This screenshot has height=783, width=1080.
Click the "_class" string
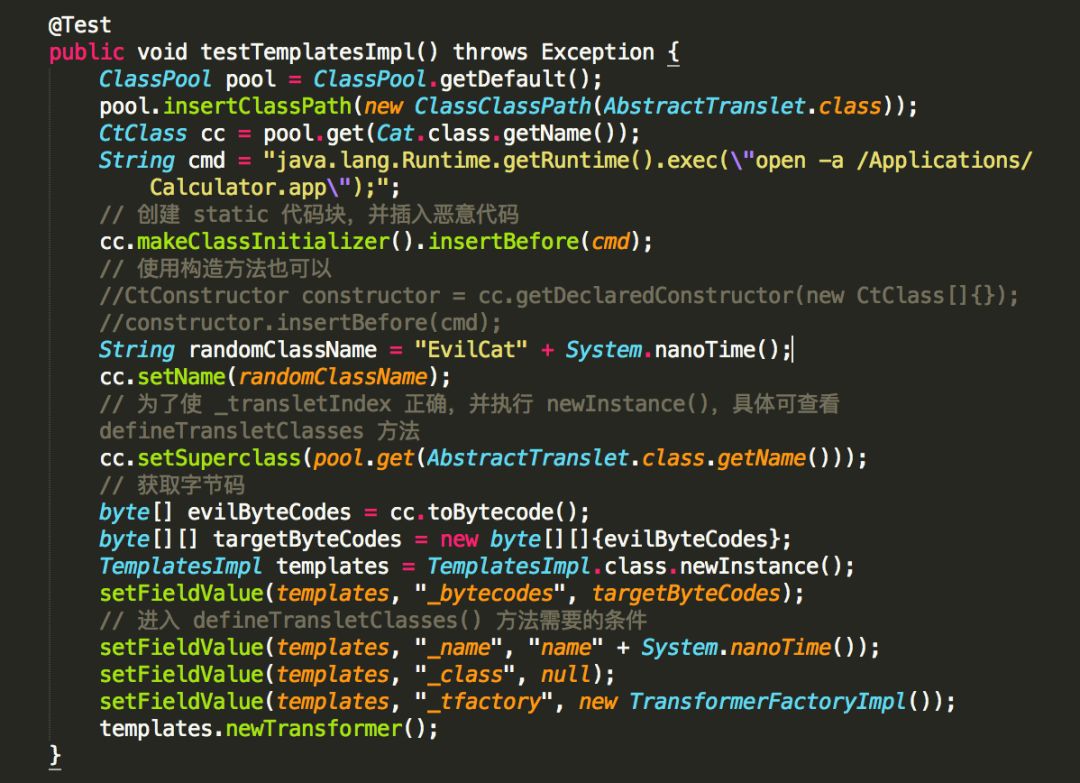tap(464, 674)
